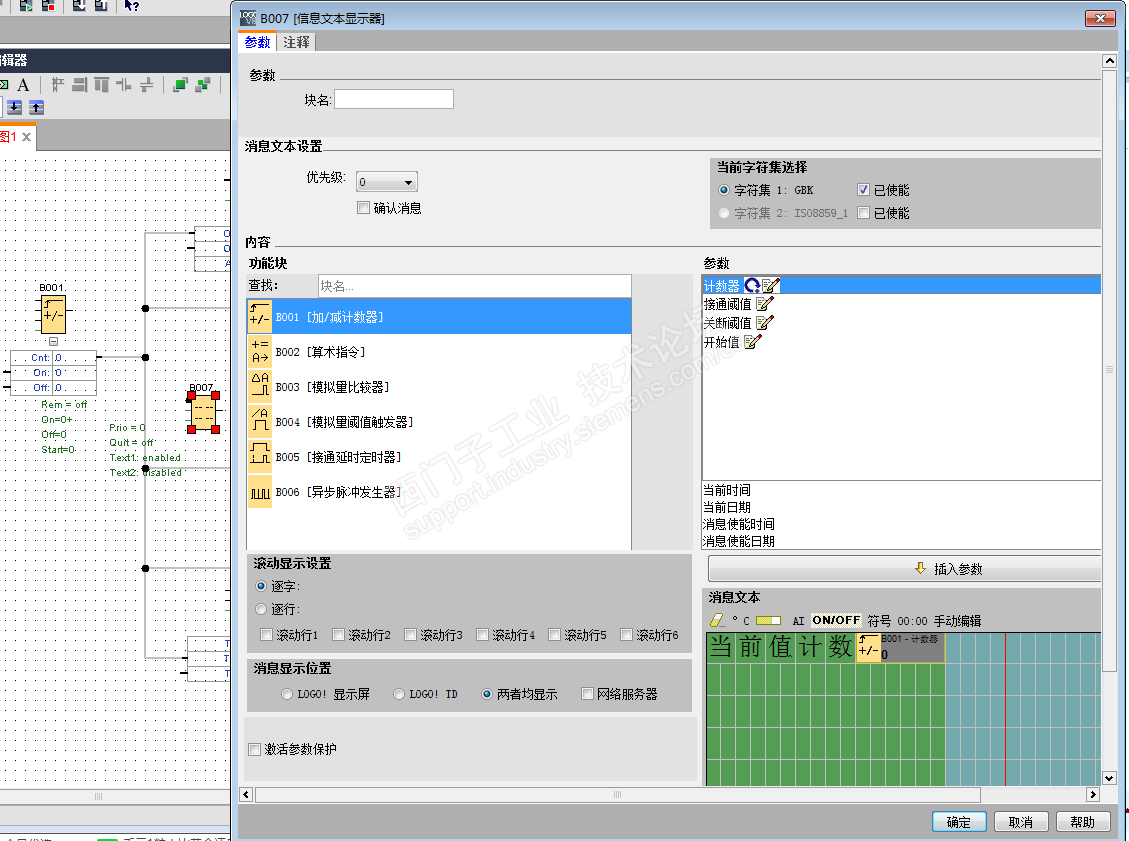Enable 激活参数保护 checkbox
The width and height of the screenshot is (1129, 841).
254,749
